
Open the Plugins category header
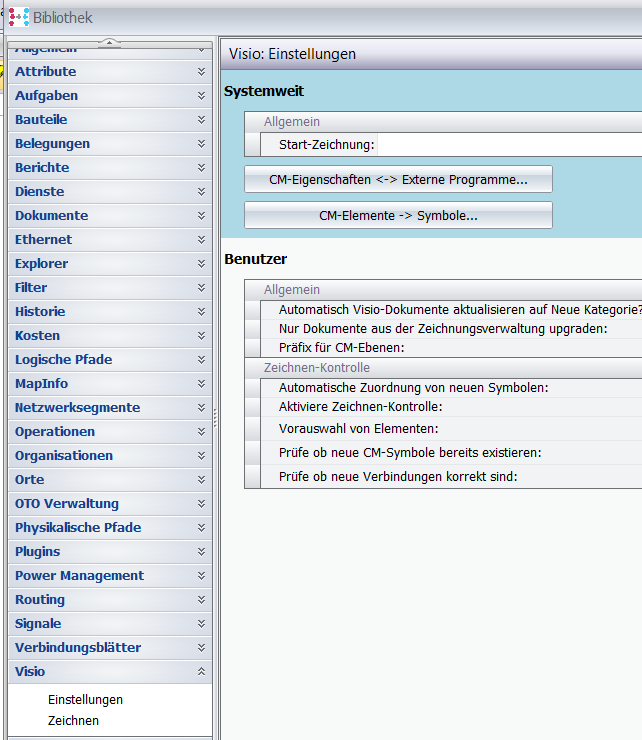pos(110,552)
